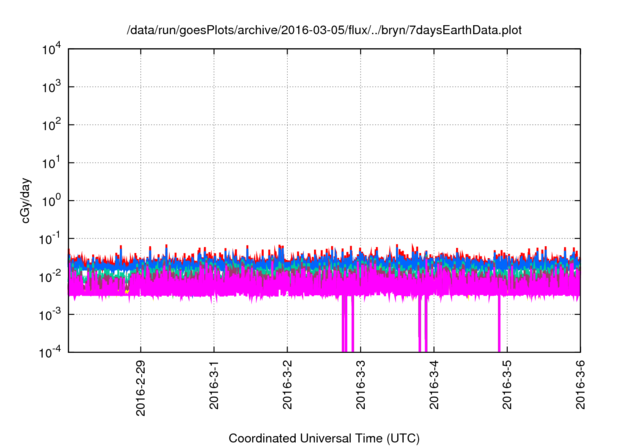Click the 10^0 y-axis tick label
Viewport: 640px width, 448px height.
point(51,201)
